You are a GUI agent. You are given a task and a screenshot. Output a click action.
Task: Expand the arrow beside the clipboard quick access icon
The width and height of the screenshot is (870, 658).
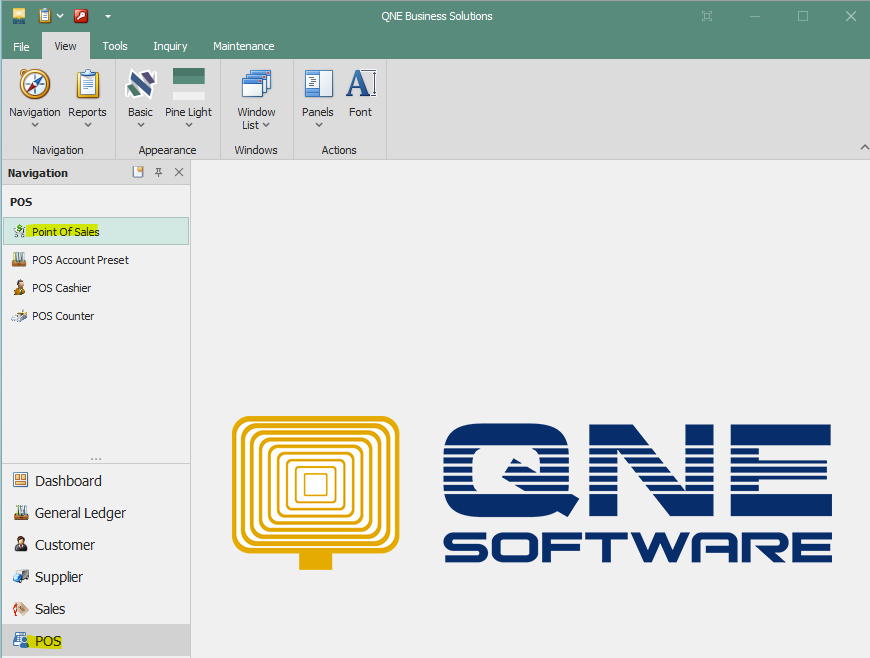[x=60, y=16]
